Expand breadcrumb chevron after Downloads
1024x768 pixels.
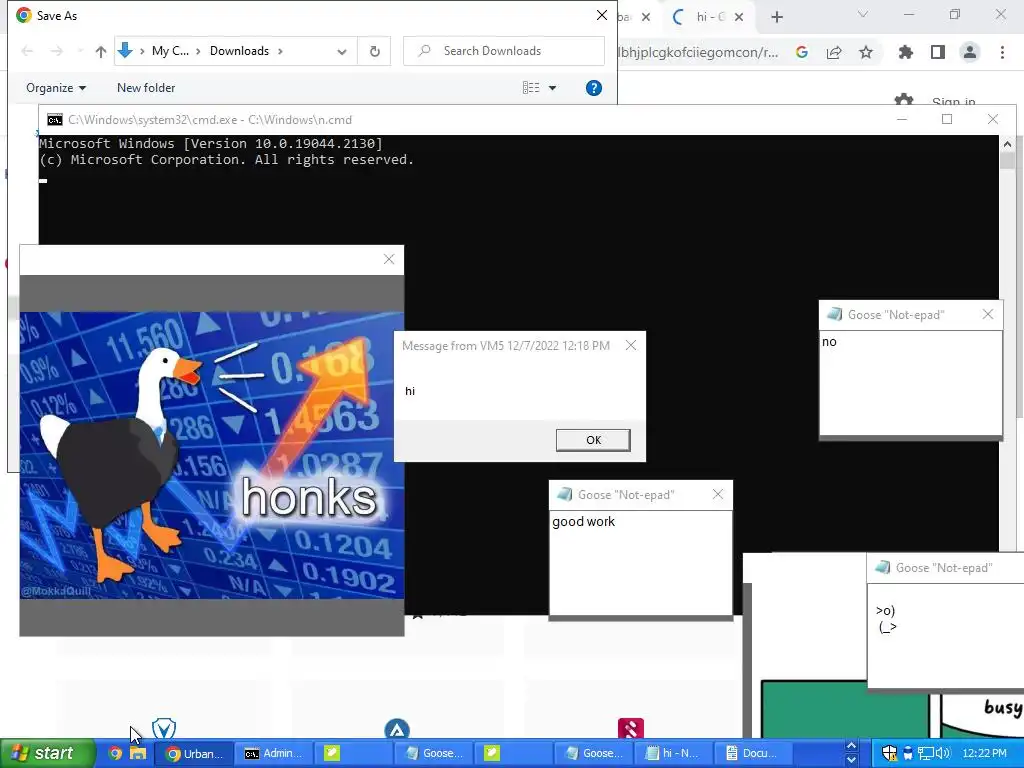281,51
